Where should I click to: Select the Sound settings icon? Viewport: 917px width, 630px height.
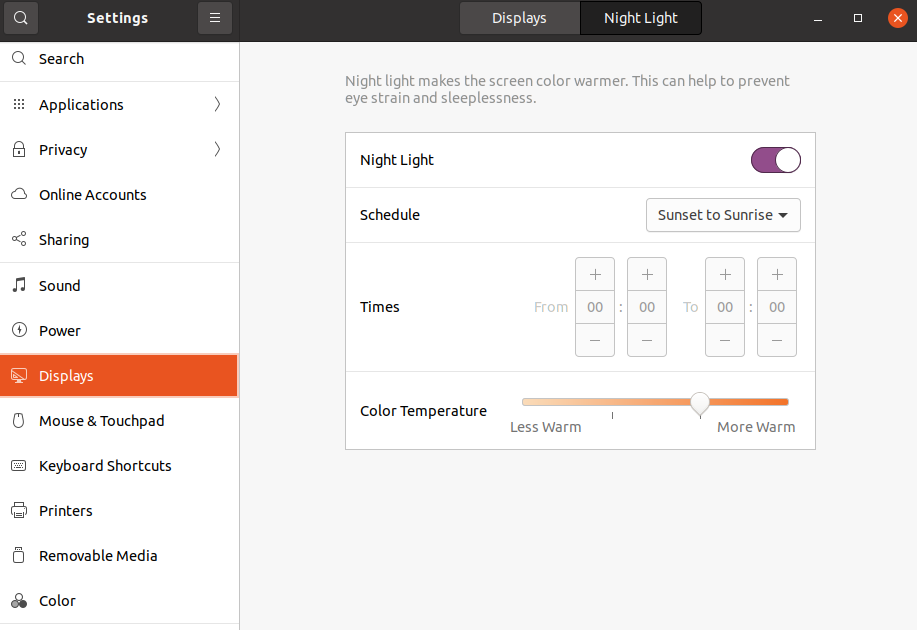(18, 285)
